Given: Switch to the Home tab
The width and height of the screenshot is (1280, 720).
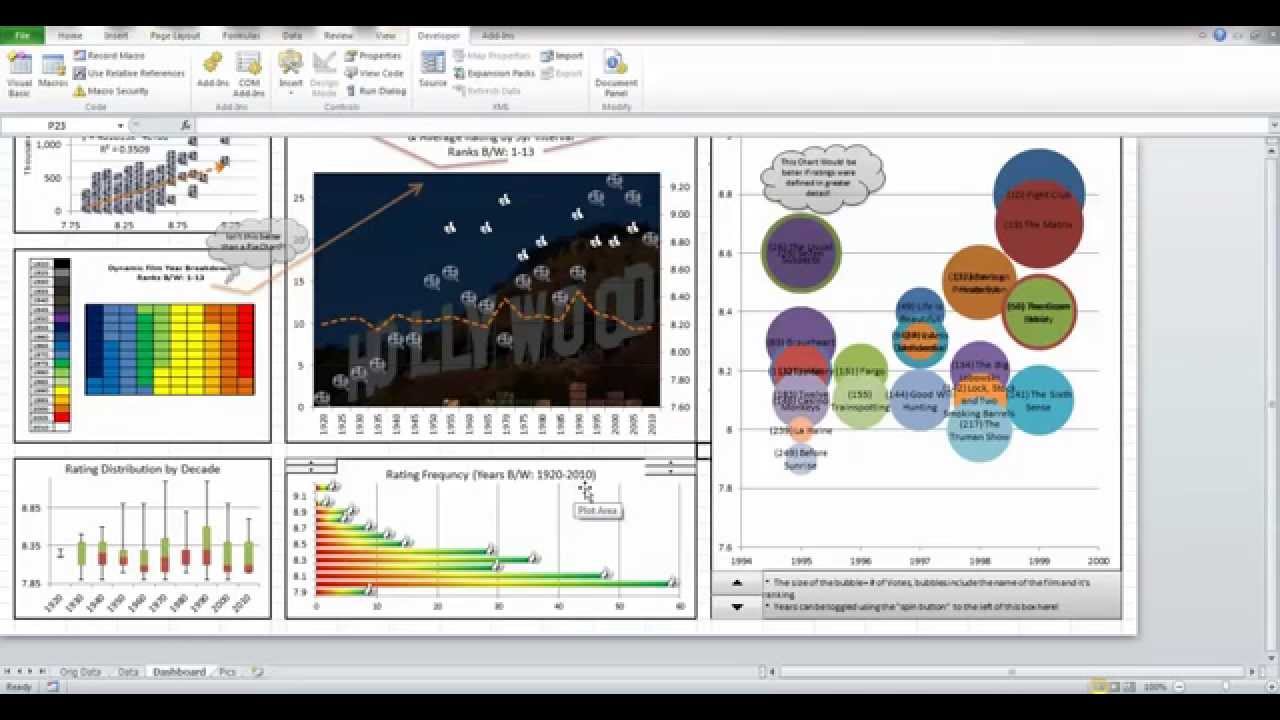Looking at the screenshot, I should 70,35.
